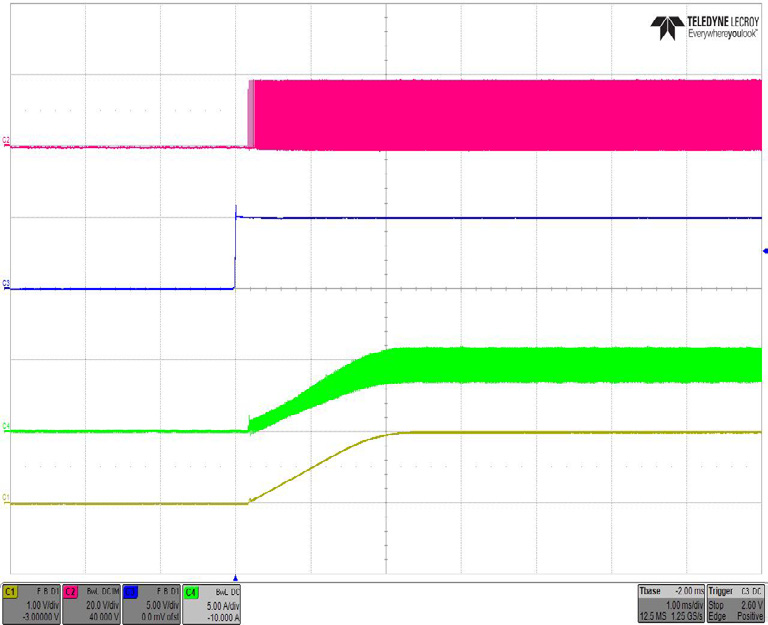Click the trigger position triangle below the grid
Image resolution: width=768 pixels, height=625 pixels.
point(235,577)
